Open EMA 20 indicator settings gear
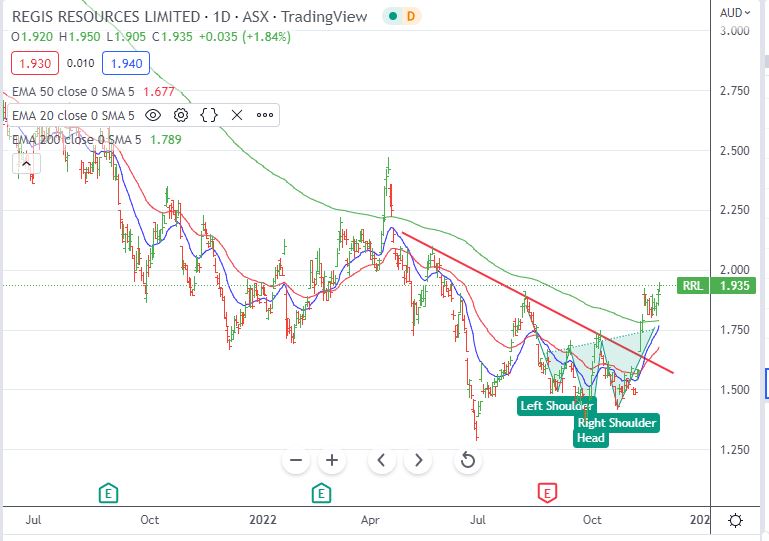 tap(181, 115)
